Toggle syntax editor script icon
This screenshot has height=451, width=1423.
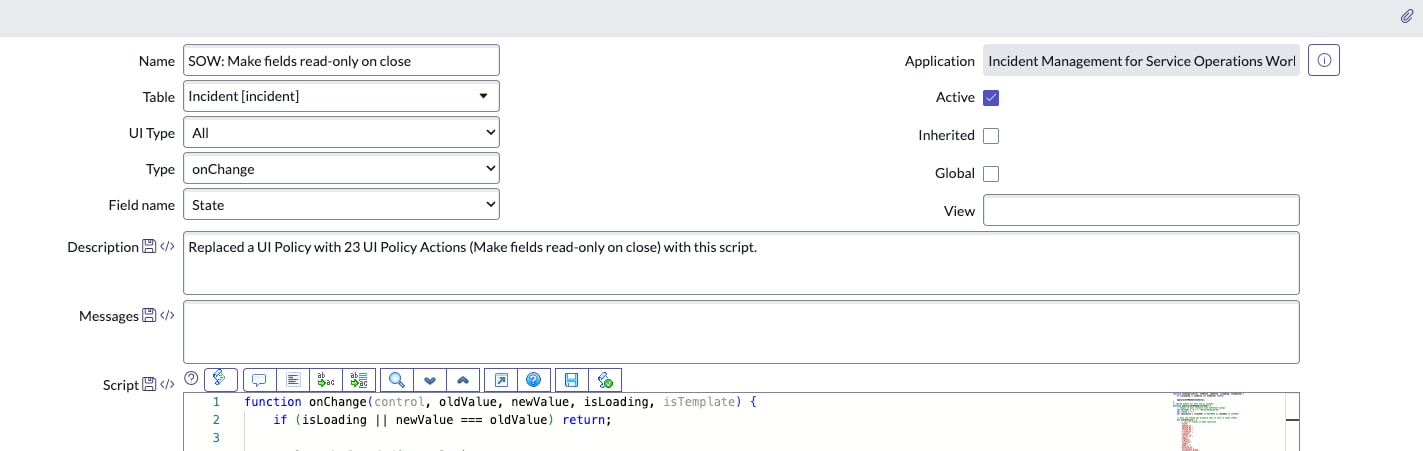pos(221,379)
